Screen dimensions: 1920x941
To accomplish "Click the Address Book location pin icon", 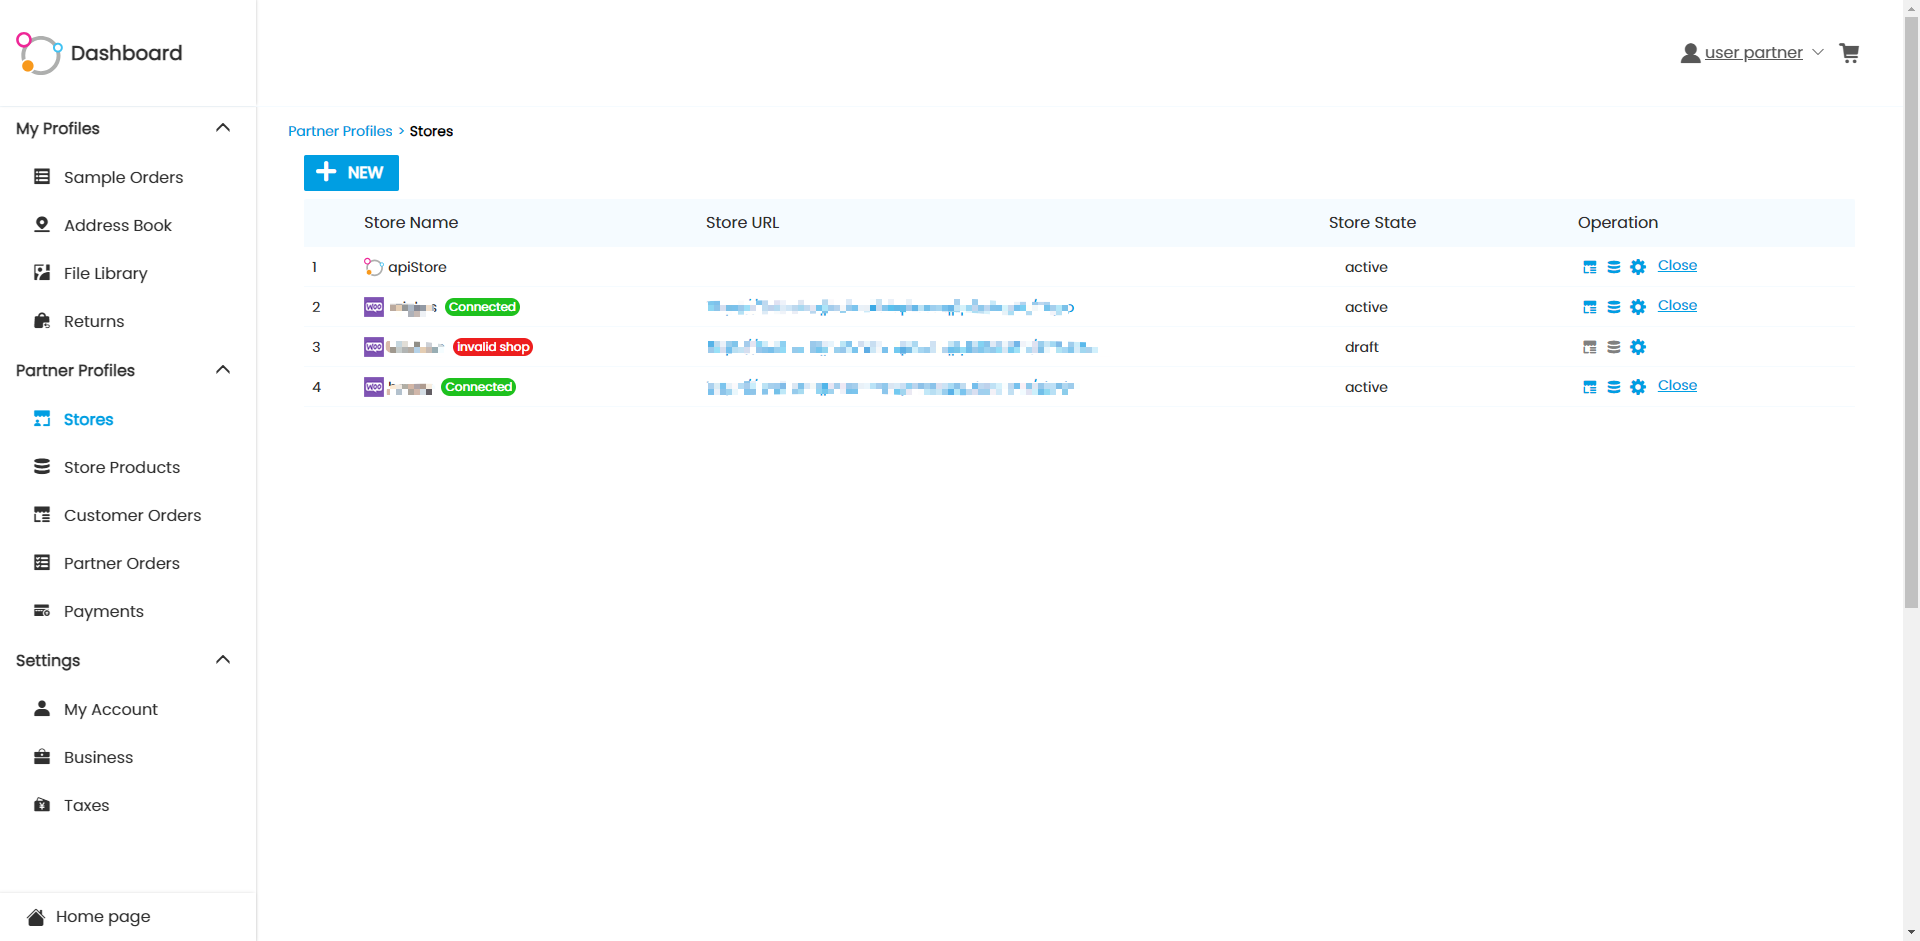I will coord(41,224).
